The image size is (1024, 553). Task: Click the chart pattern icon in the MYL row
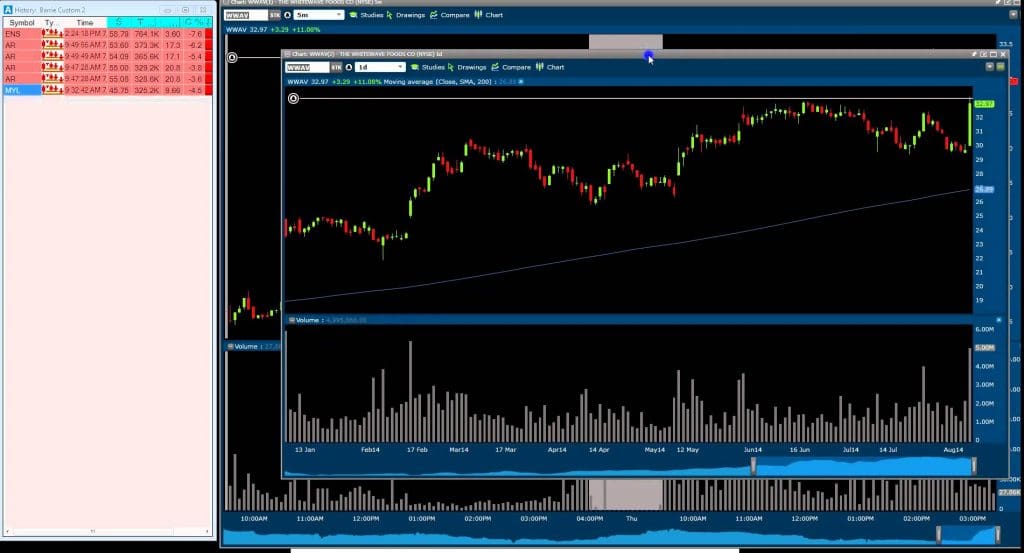click(52, 90)
